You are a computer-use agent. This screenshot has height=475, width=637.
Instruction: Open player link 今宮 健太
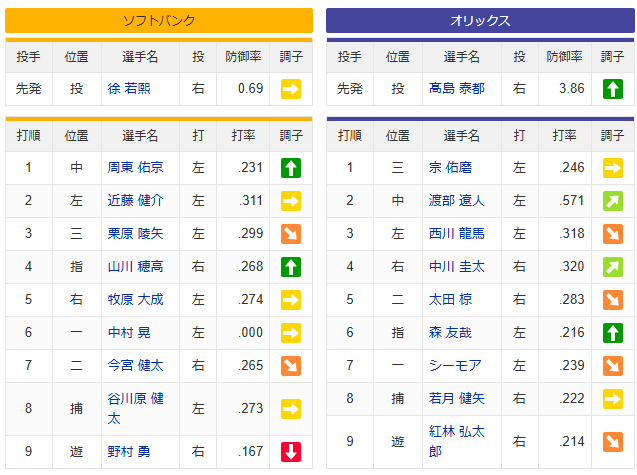click(x=135, y=365)
